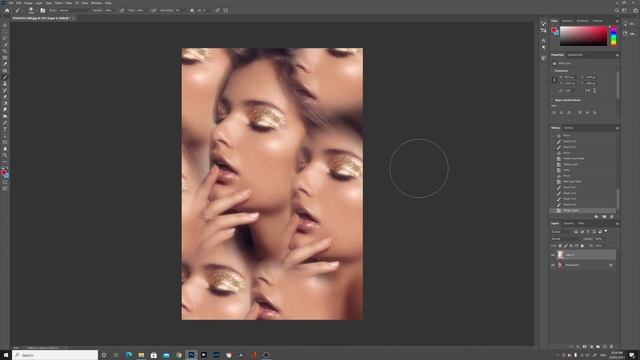Open the Brush Preset picker
The height and width of the screenshot is (360, 640).
point(31,11)
